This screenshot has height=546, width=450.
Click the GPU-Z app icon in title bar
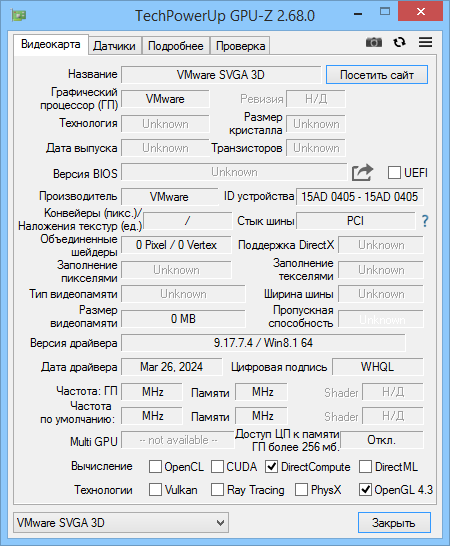(x=19, y=15)
